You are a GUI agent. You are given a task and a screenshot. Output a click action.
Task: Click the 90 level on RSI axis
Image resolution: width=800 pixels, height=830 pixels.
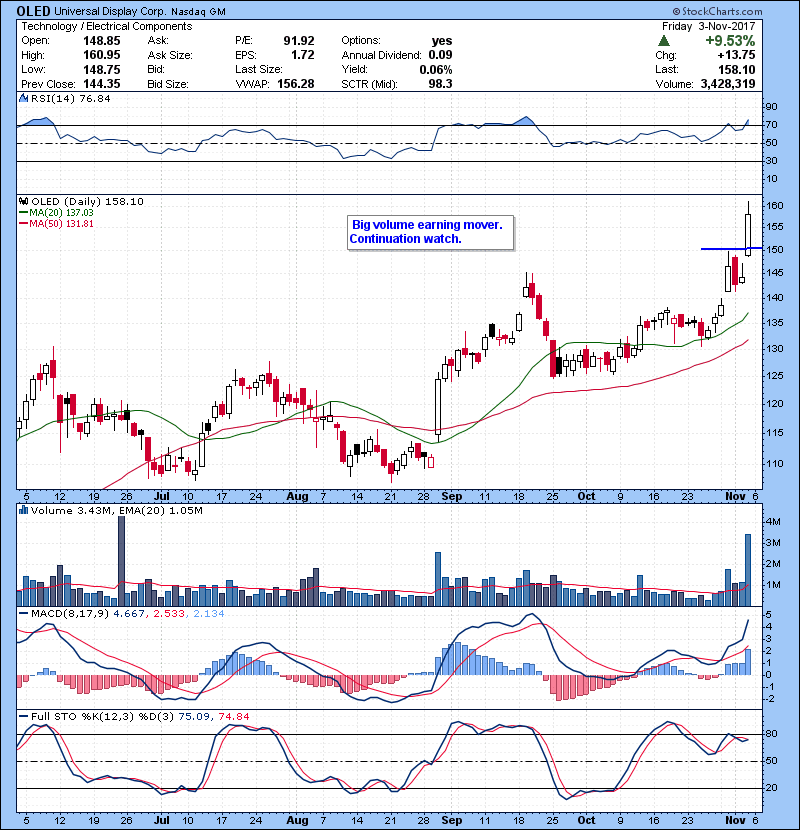[771, 106]
